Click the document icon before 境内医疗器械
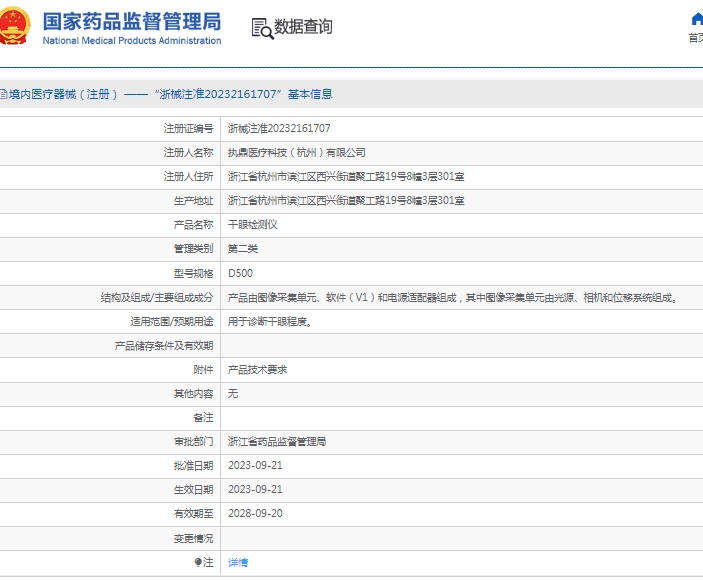Viewport: 703px width, 581px height. click(4, 94)
